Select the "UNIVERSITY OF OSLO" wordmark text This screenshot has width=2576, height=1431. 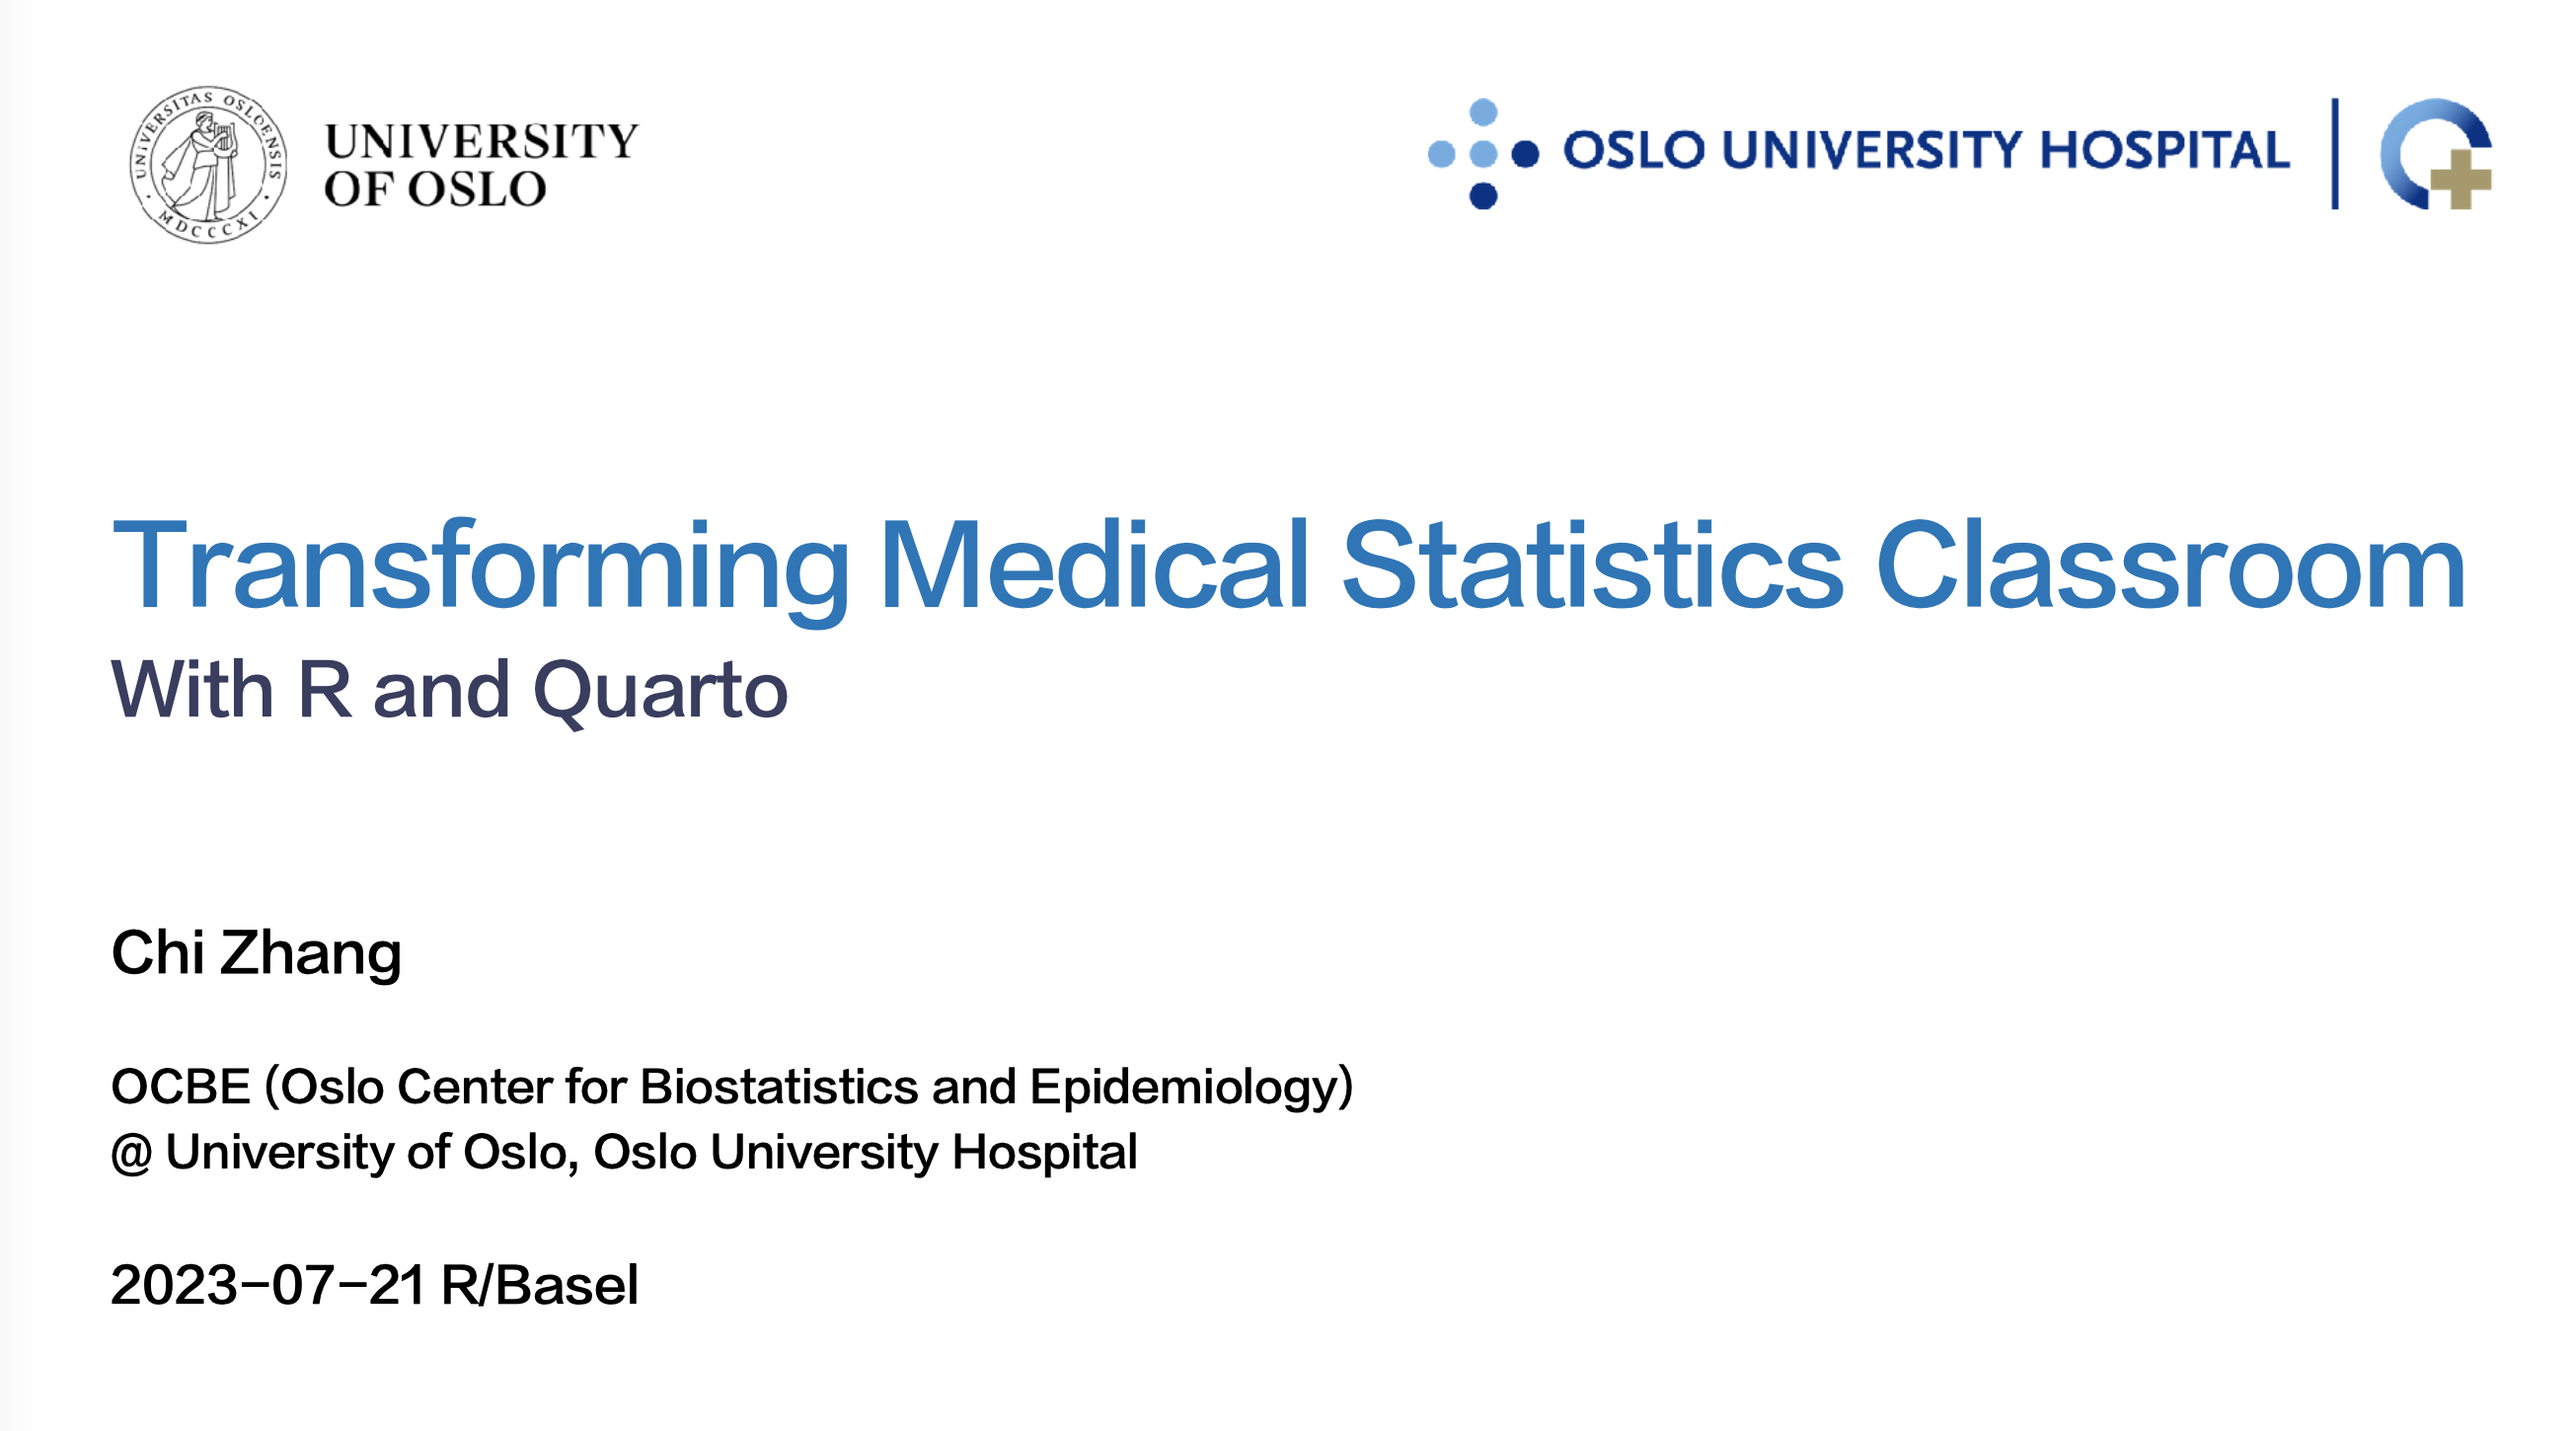tap(480, 165)
